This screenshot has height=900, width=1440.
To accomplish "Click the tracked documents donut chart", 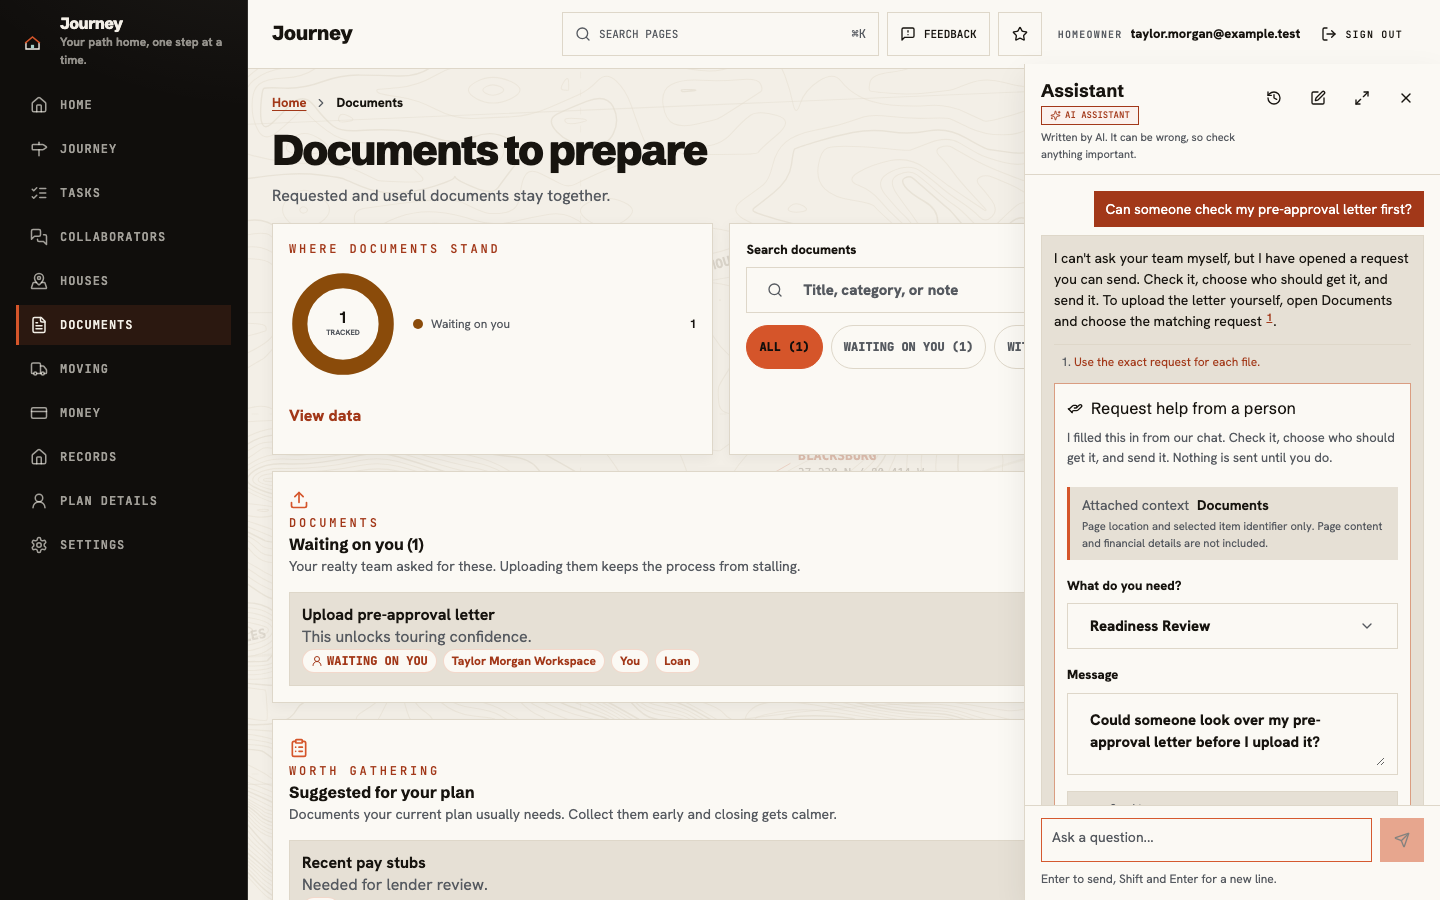I will tap(343, 324).
